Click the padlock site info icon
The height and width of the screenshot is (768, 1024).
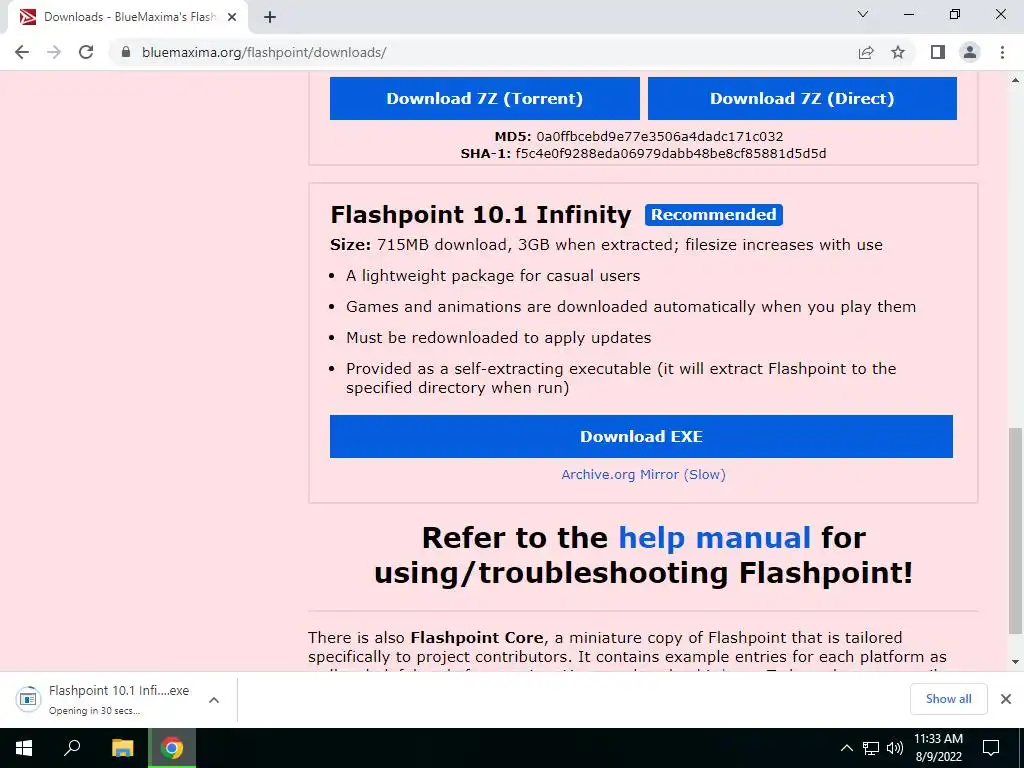pyautogui.click(x=126, y=52)
